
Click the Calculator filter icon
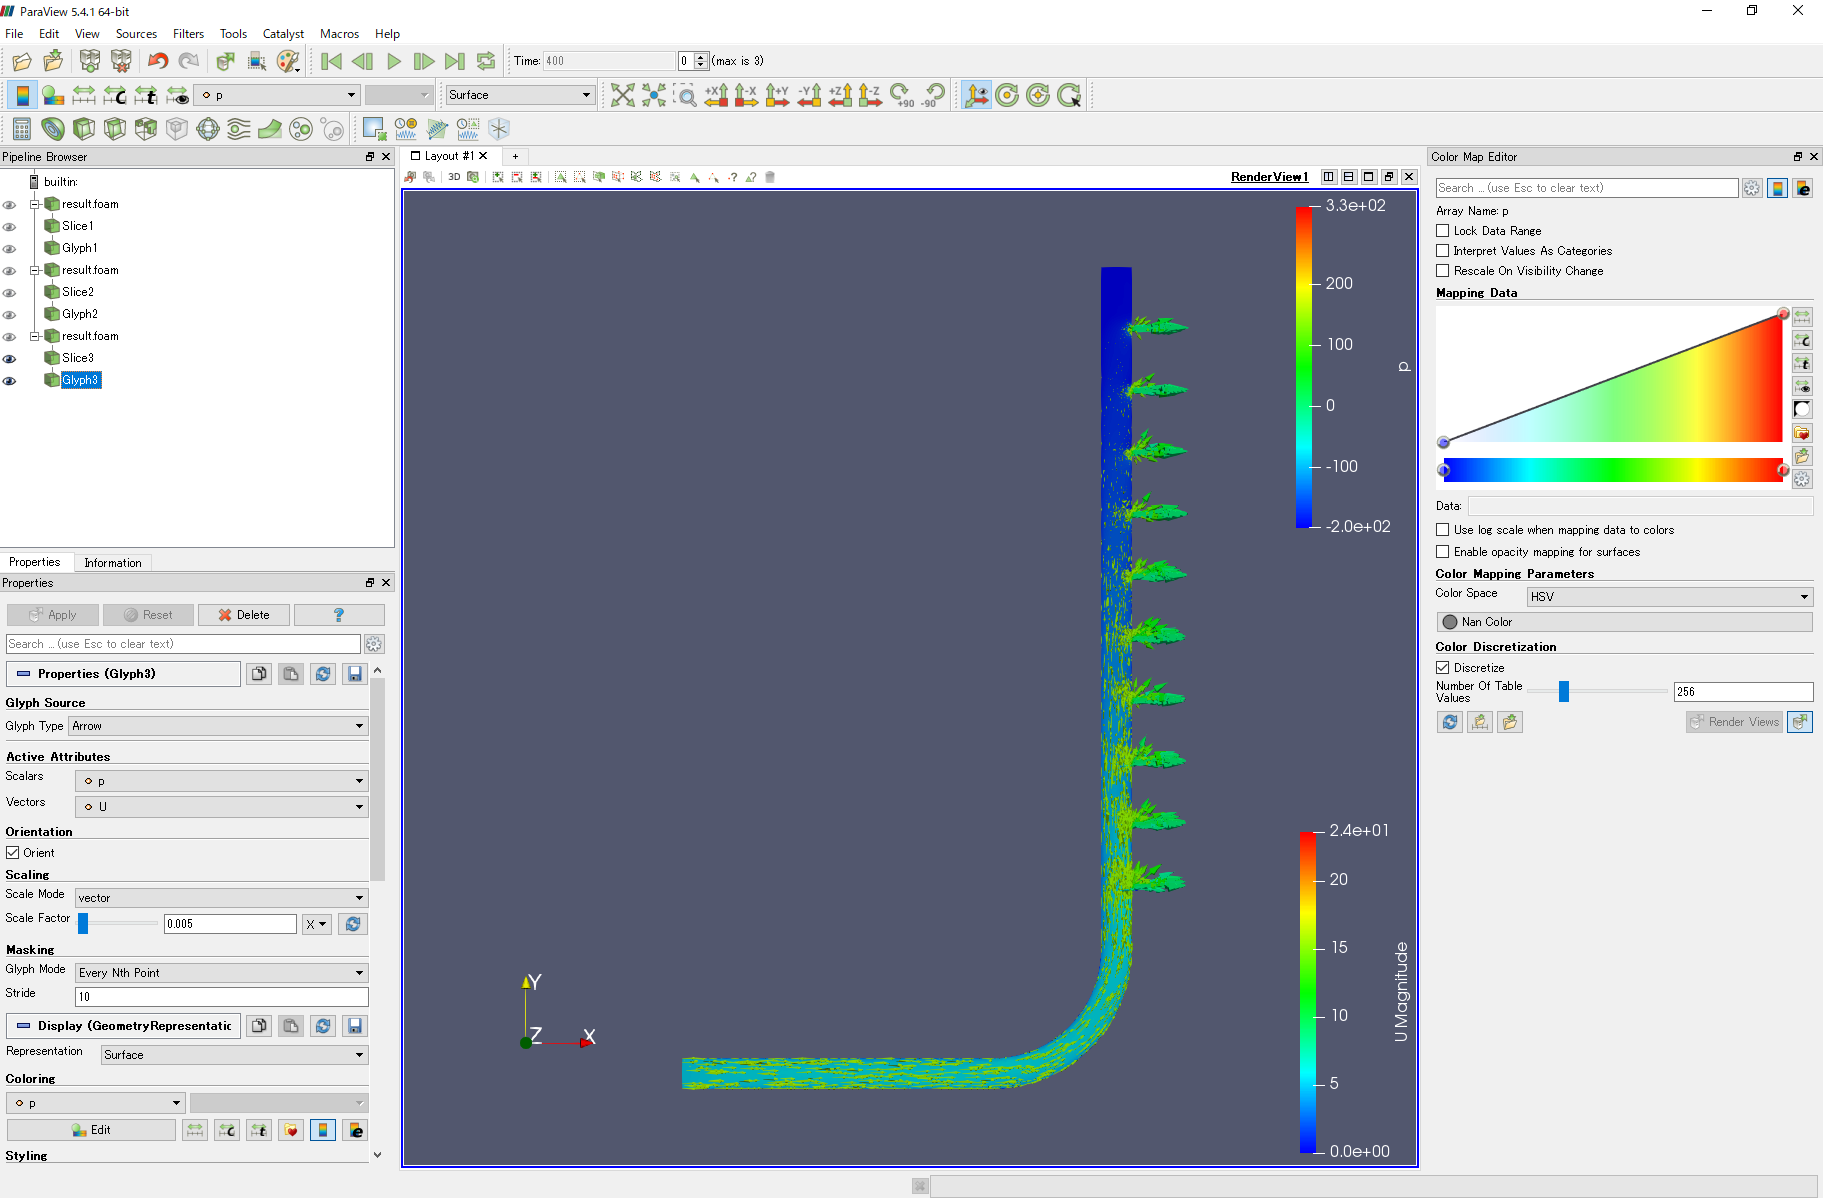(21, 129)
